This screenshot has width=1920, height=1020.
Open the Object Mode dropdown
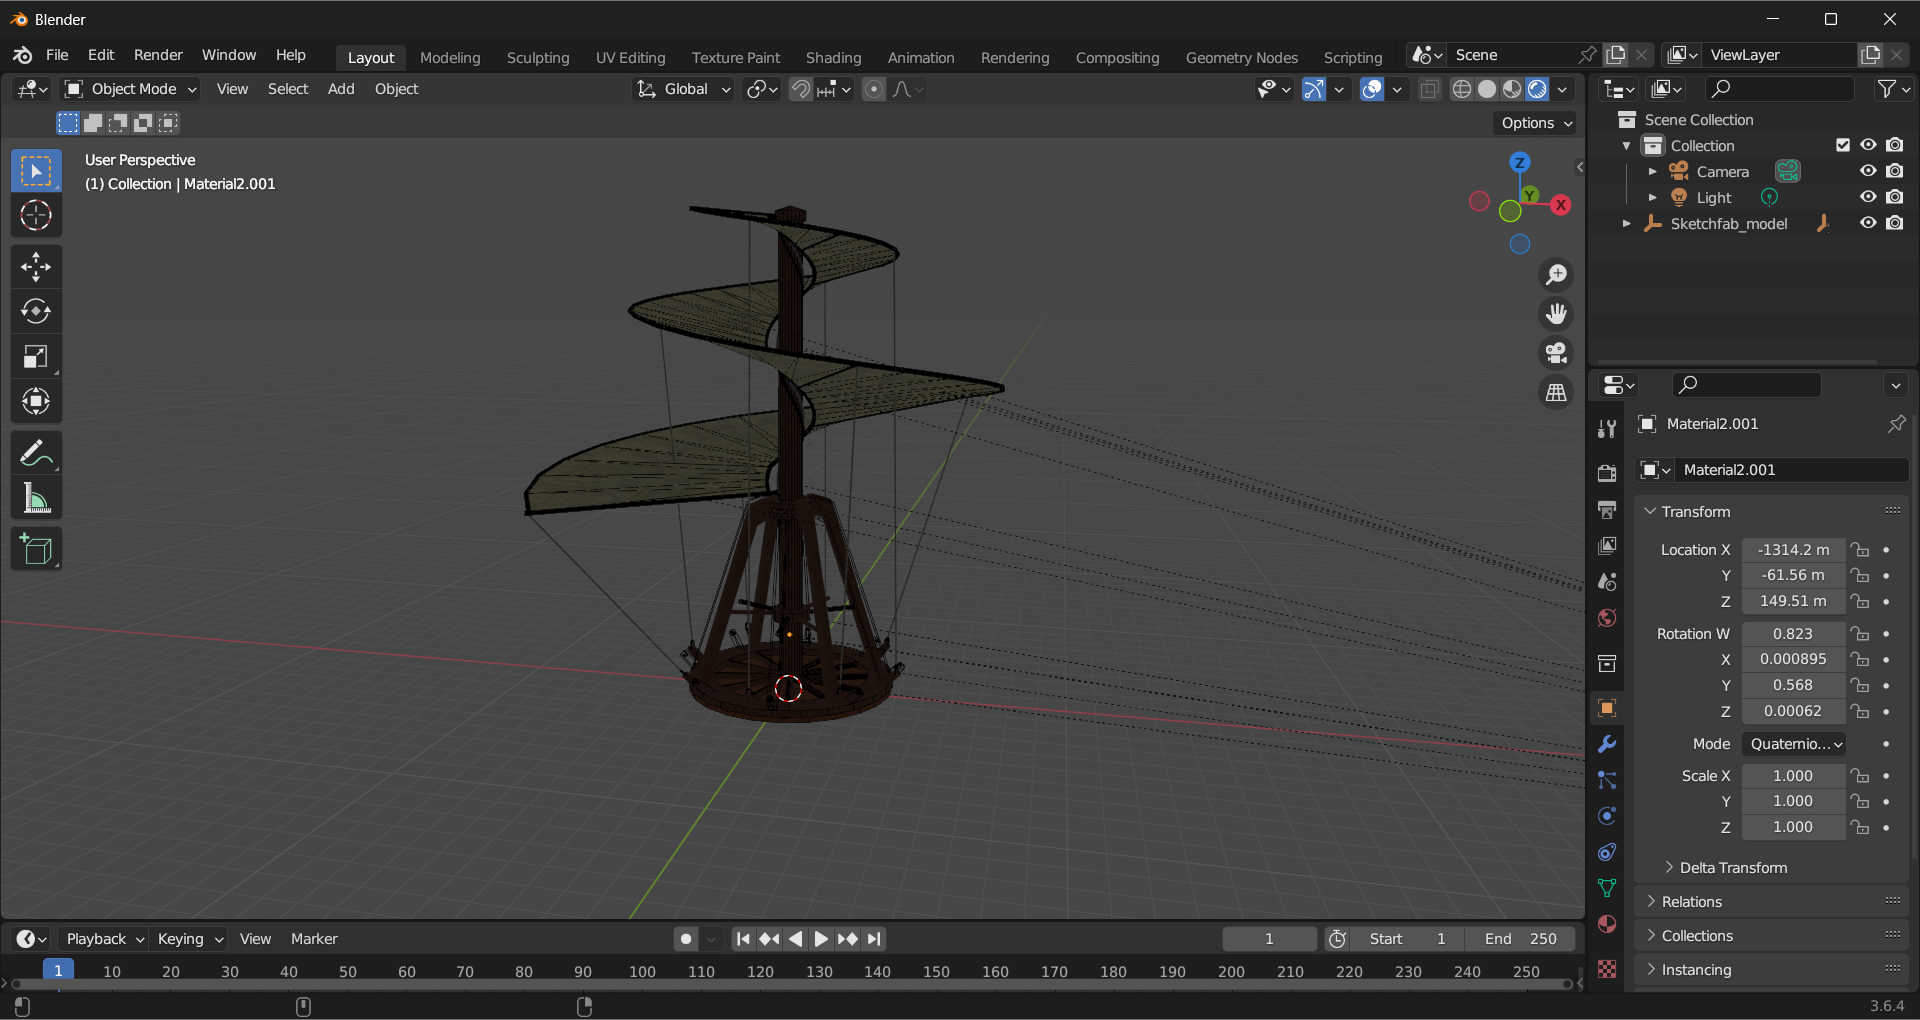131,89
